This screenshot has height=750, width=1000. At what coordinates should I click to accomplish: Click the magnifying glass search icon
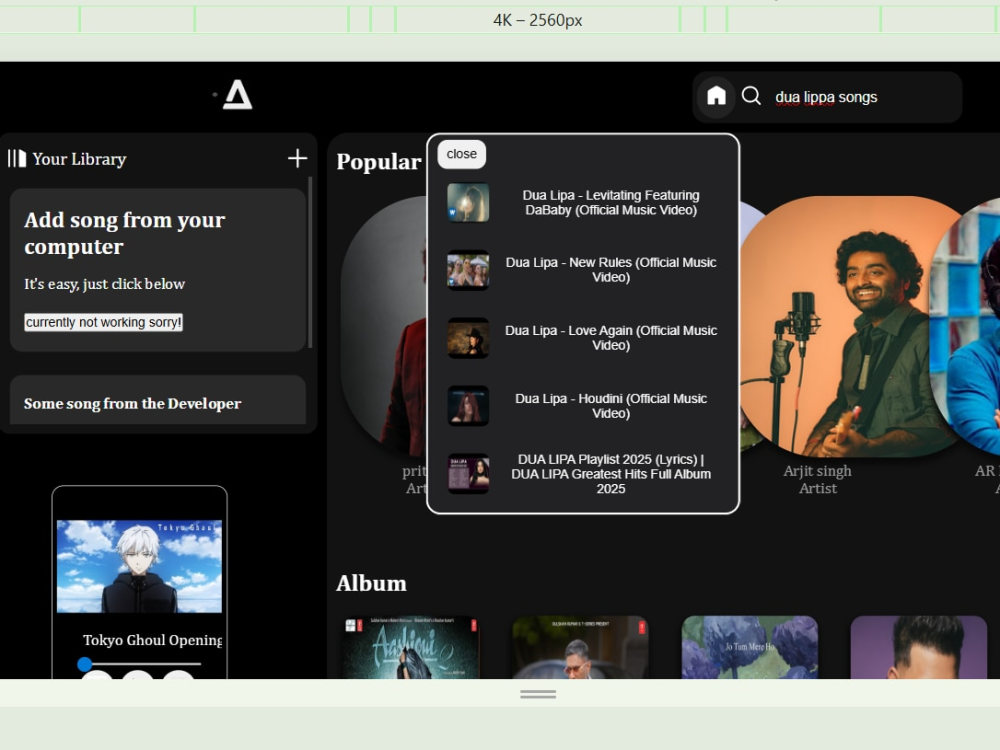coord(751,96)
